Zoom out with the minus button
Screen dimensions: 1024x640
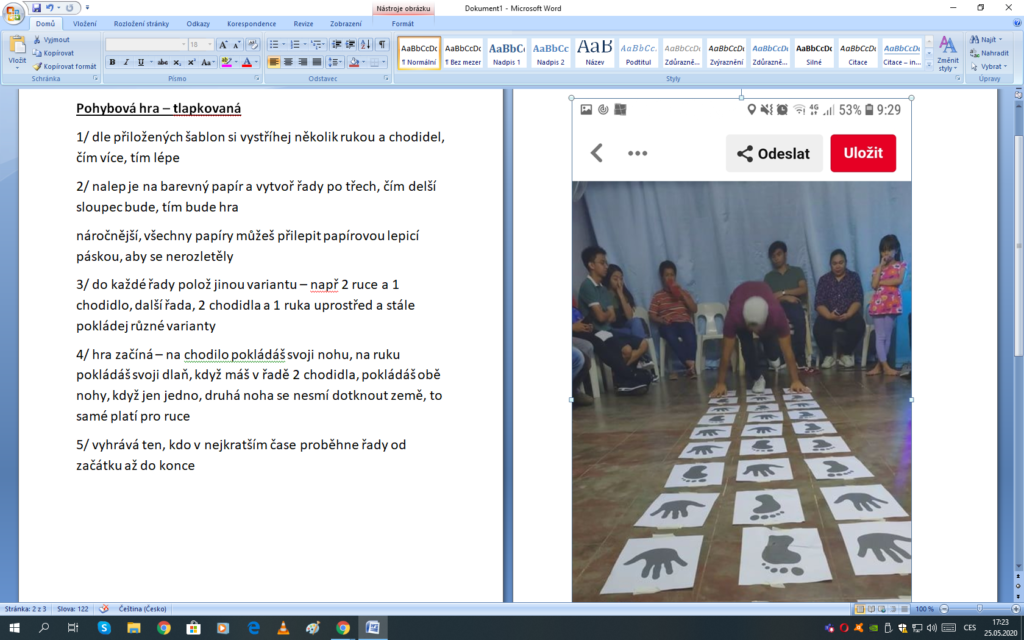(x=944, y=609)
